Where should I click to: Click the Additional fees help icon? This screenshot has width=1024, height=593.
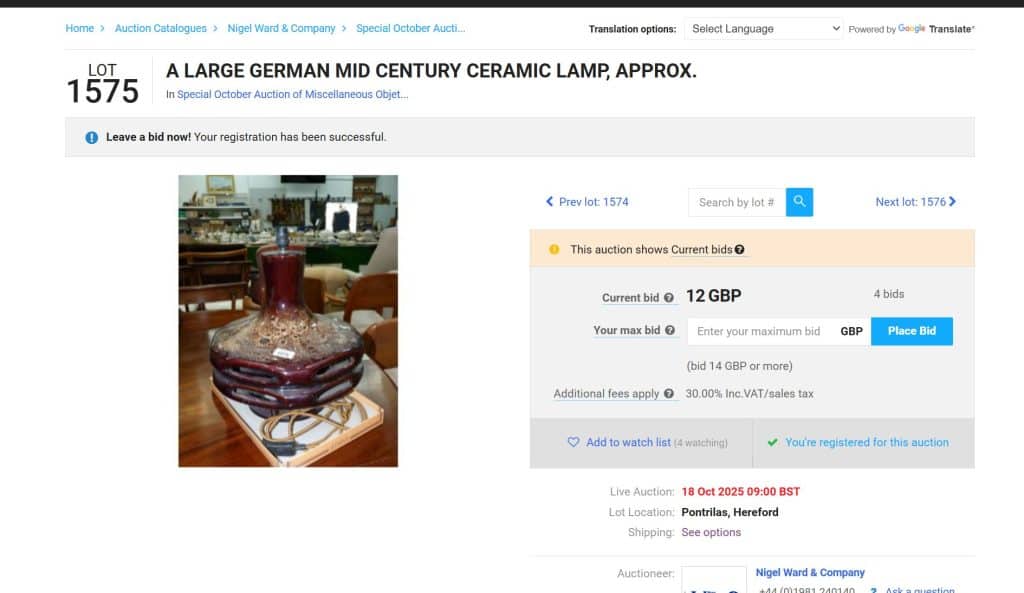pos(669,394)
